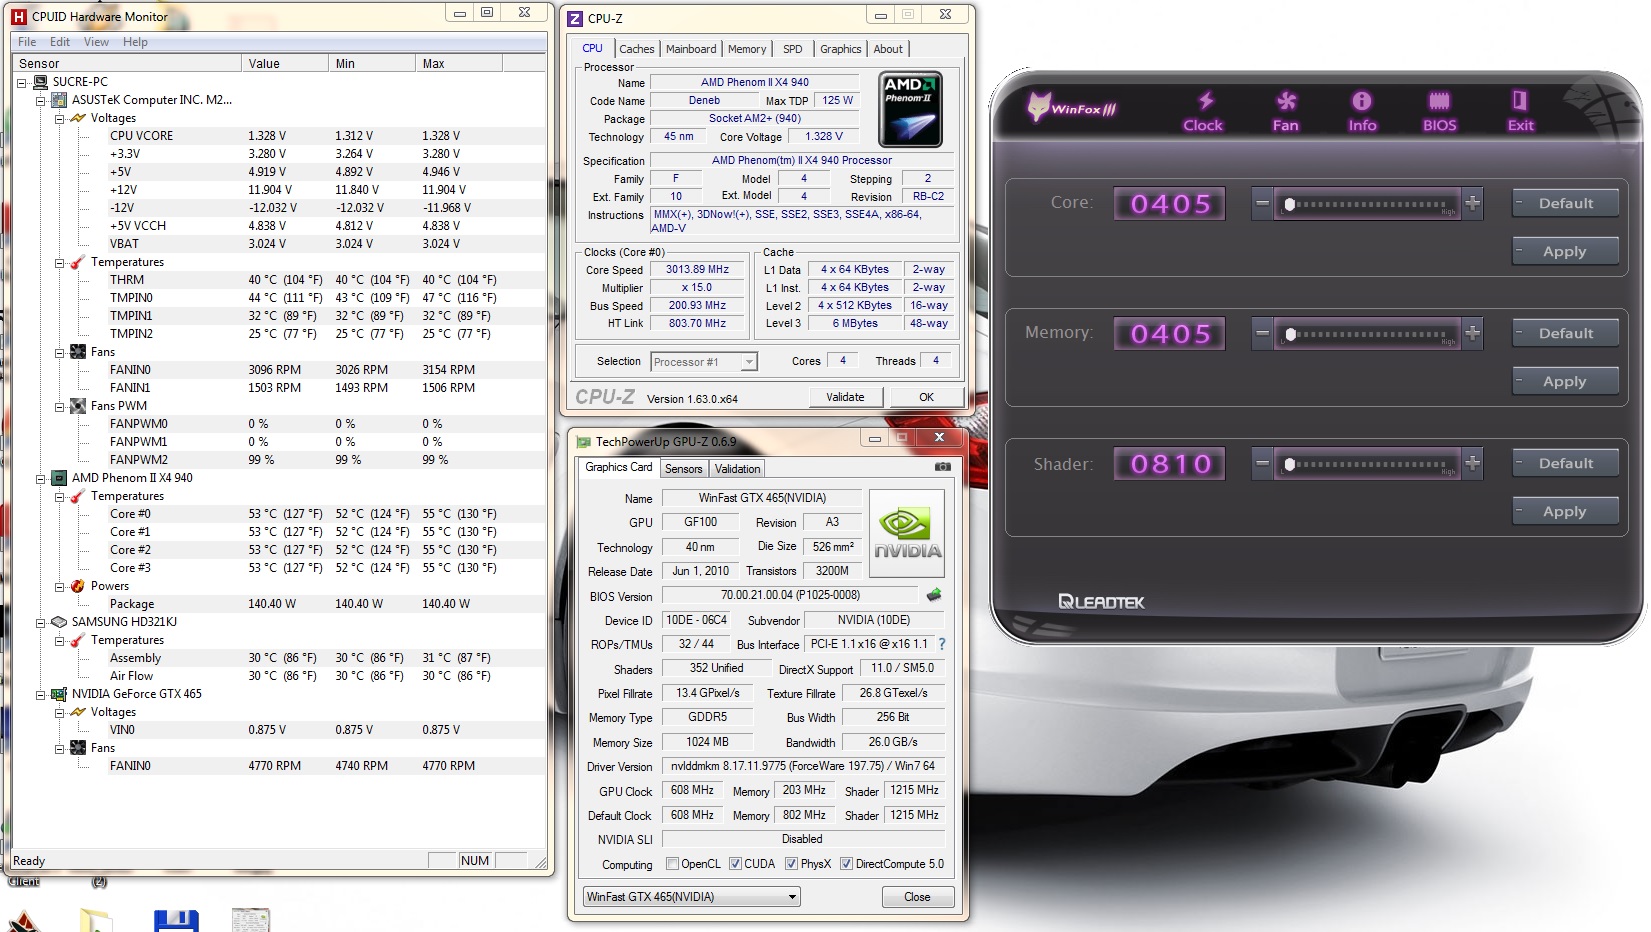Click Default button for Core clock

[1565, 203]
